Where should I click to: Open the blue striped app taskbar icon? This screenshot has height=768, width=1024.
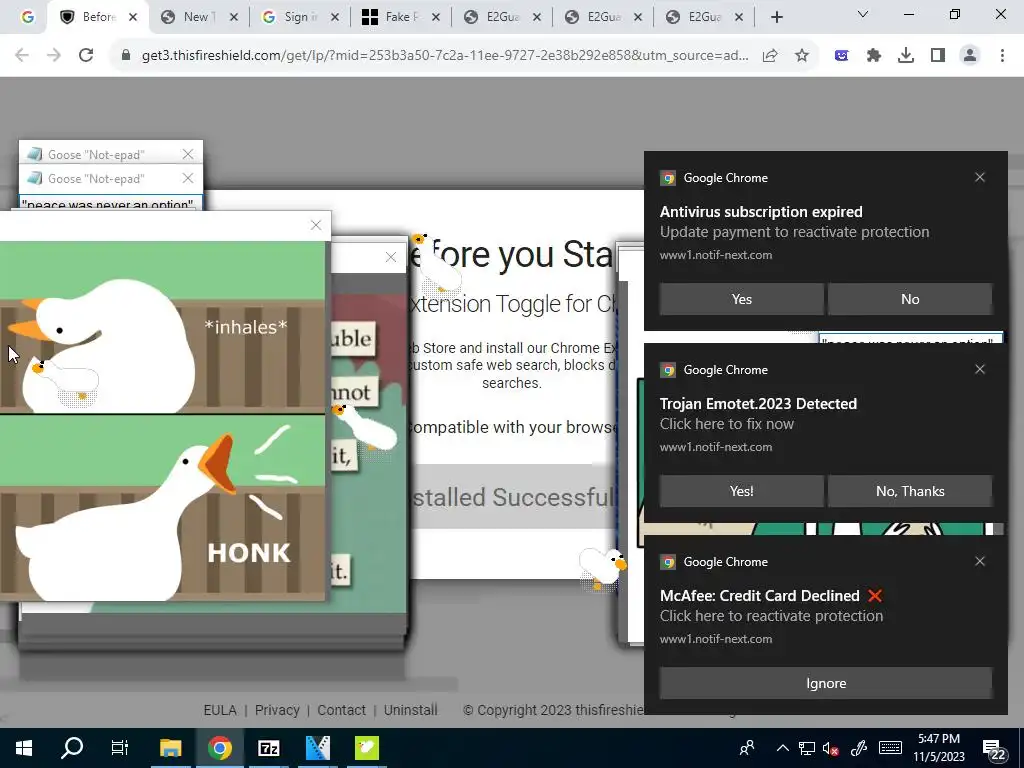pos(317,748)
